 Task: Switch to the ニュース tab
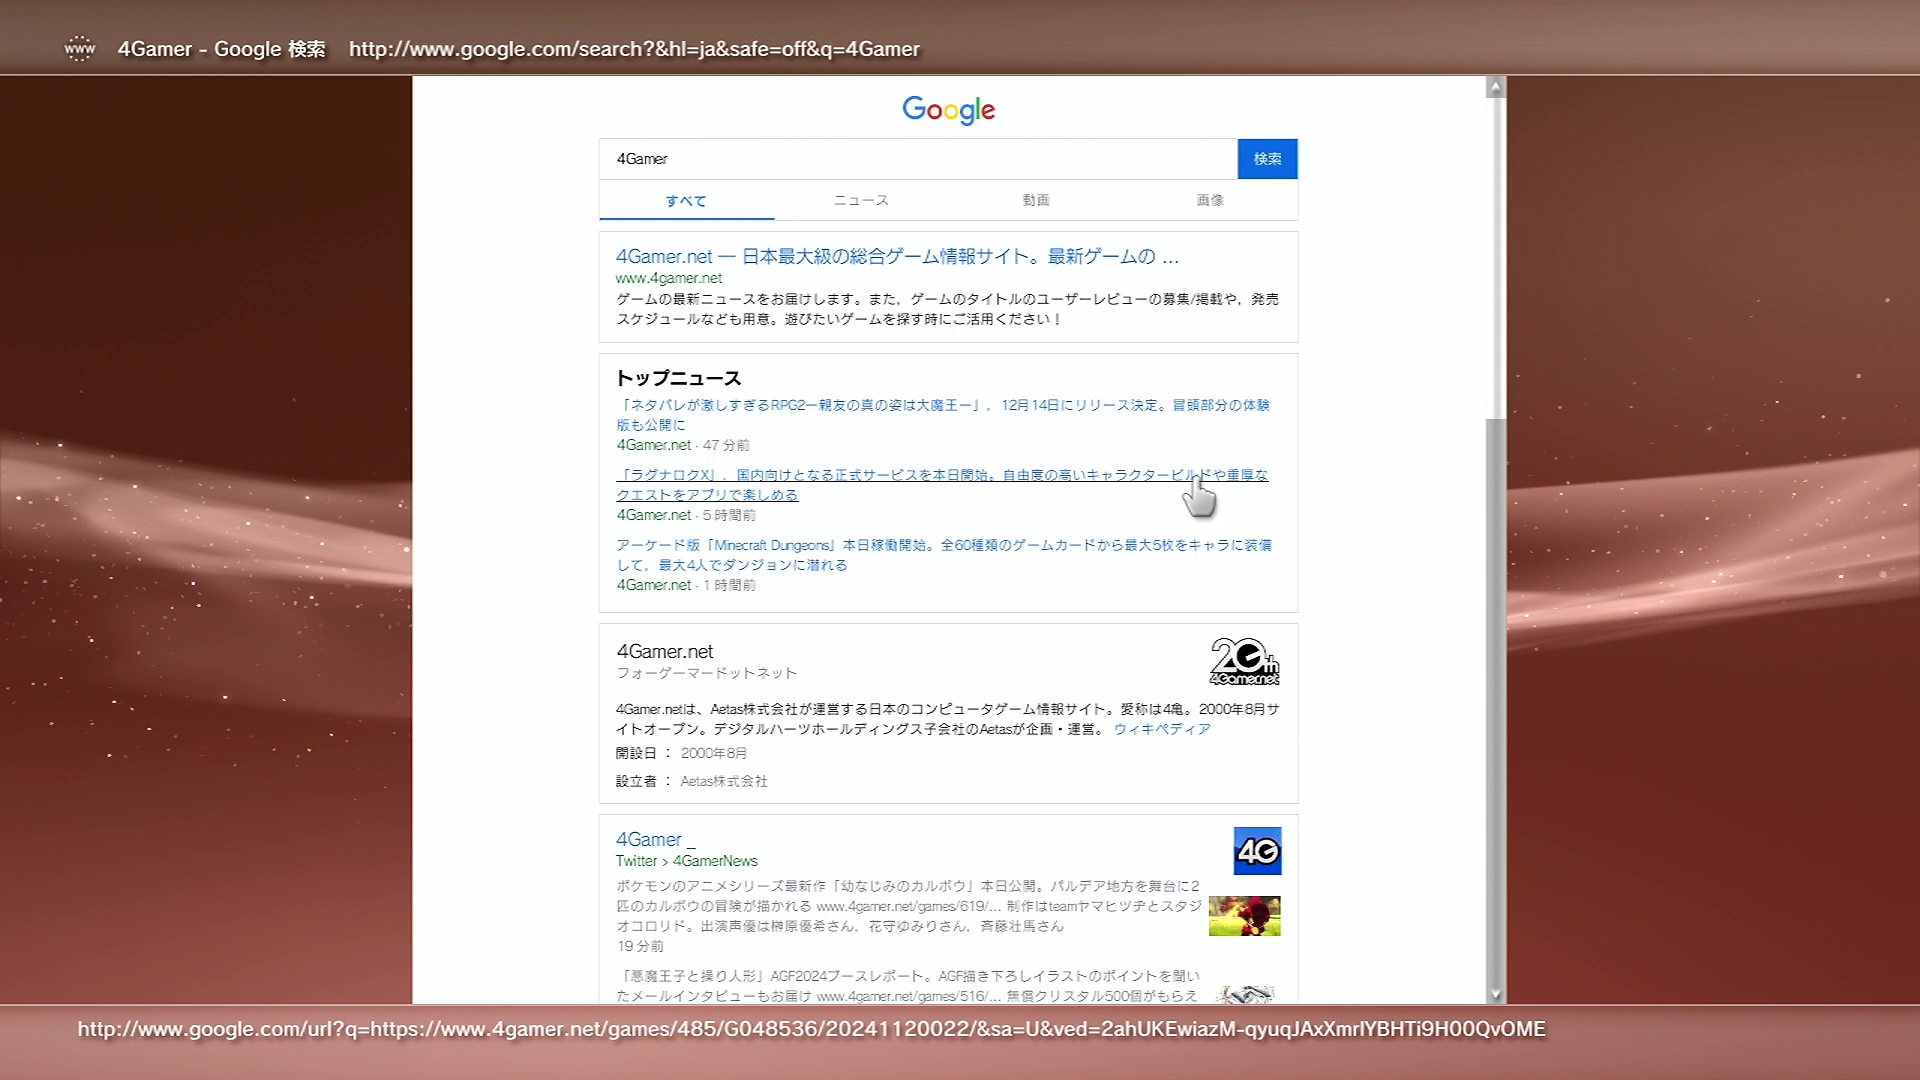point(861,200)
